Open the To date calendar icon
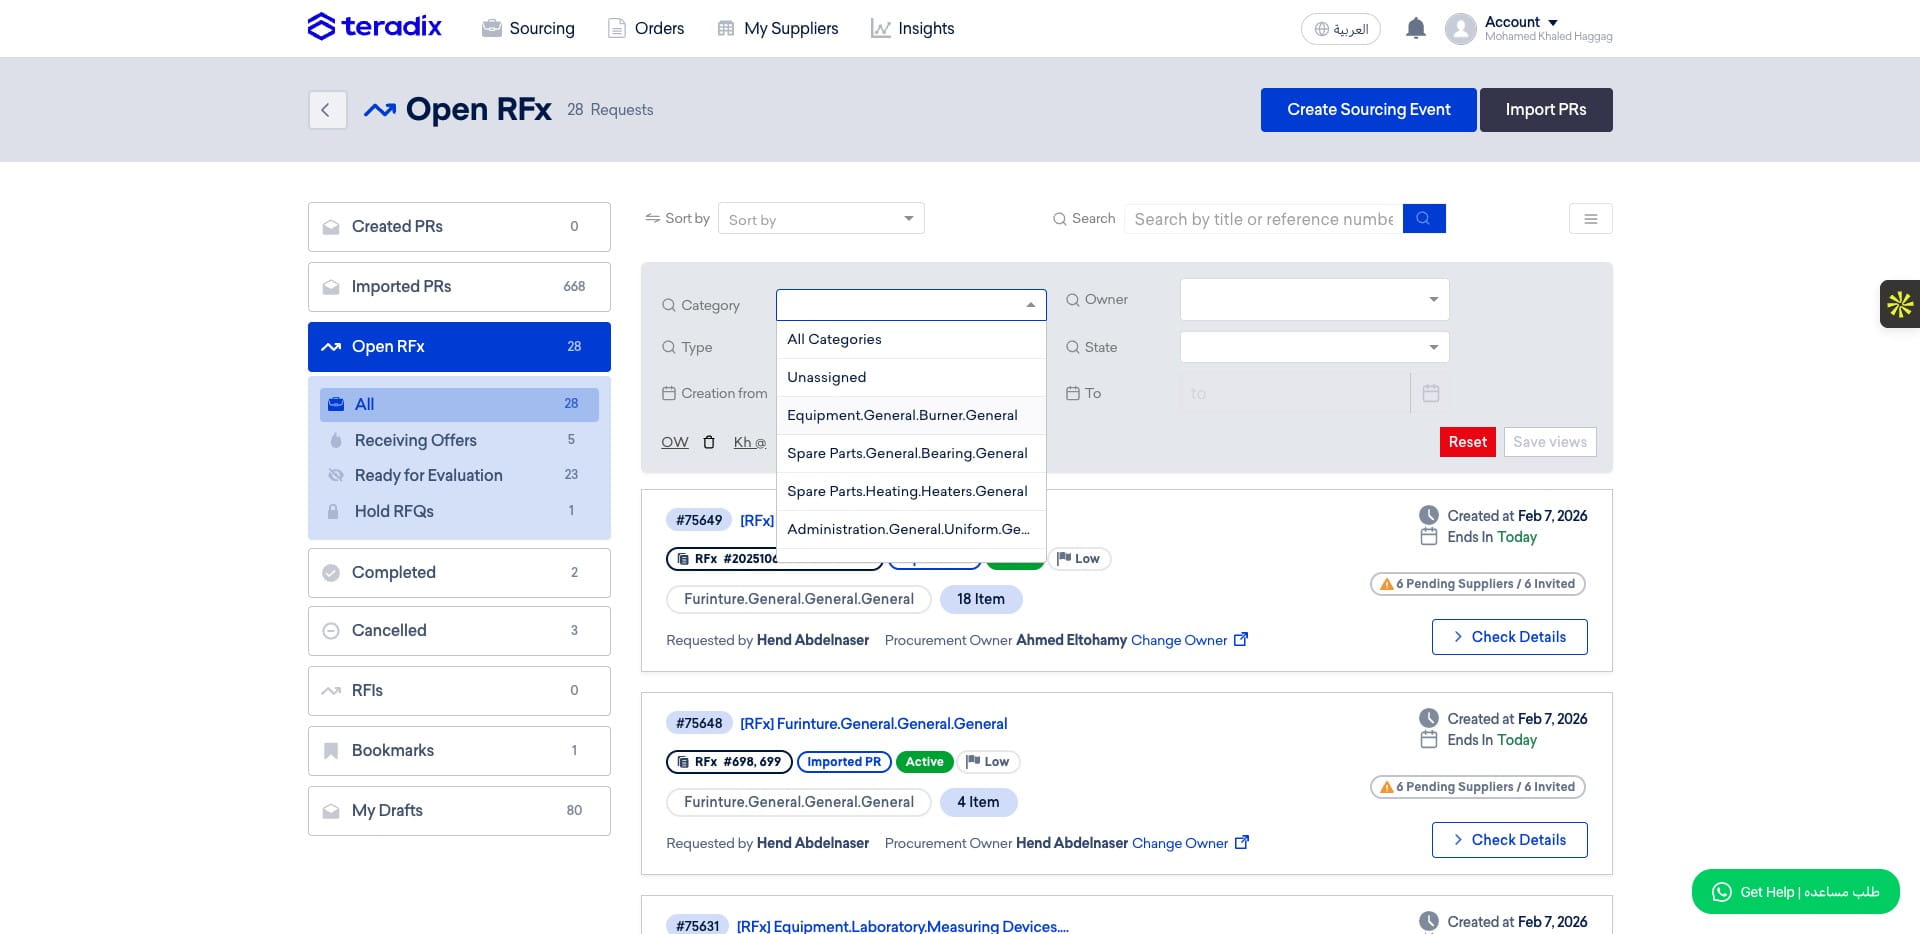This screenshot has width=1920, height=934. click(x=1431, y=393)
